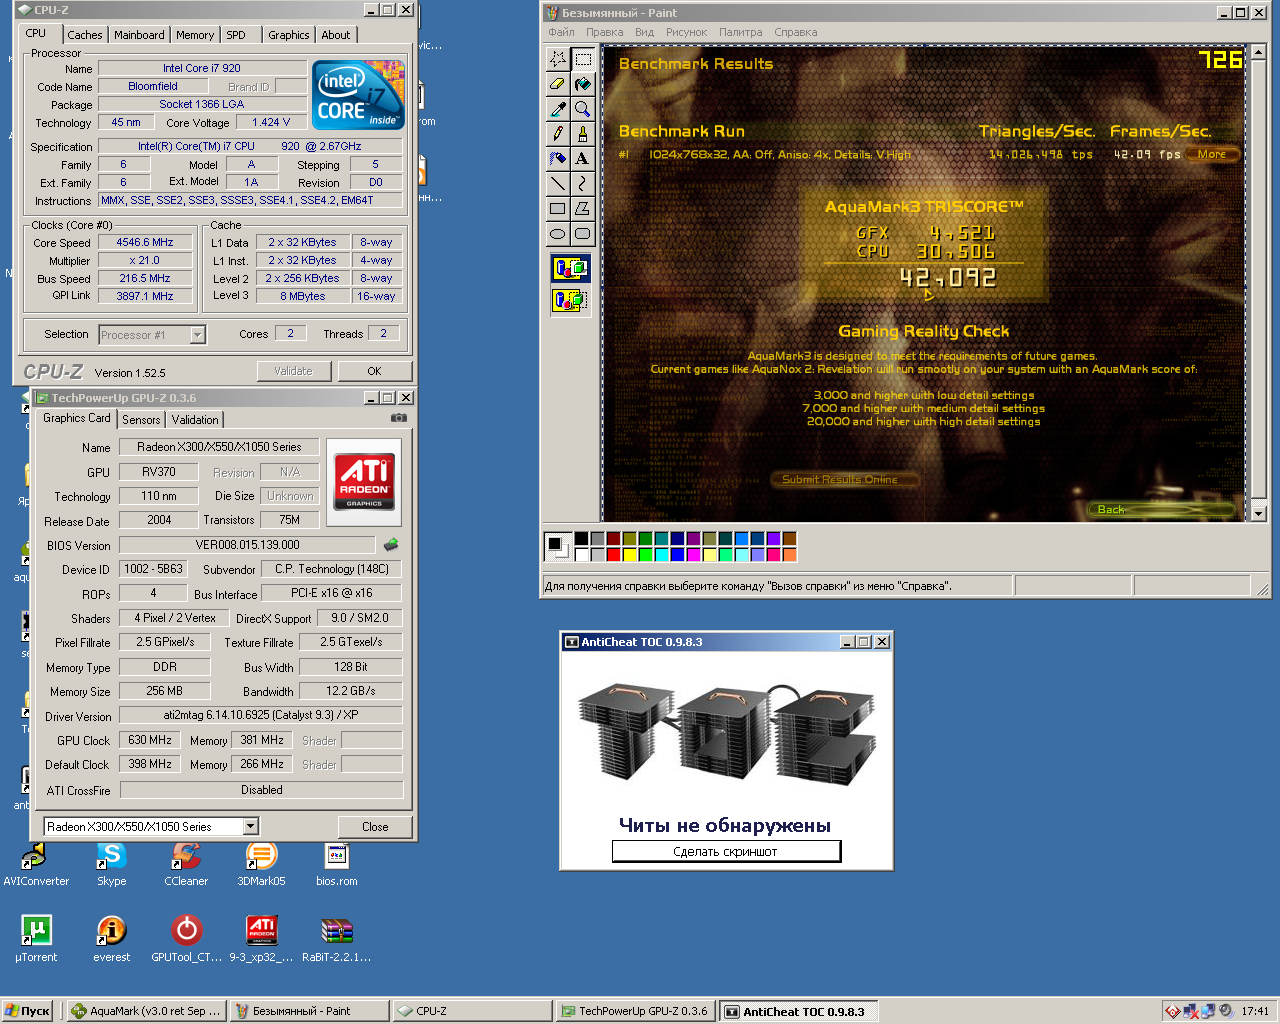Click the 'Intel Core i7 920' name value
Image resolution: width=1280 pixels, height=1024 pixels.
(x=202, y=68)
